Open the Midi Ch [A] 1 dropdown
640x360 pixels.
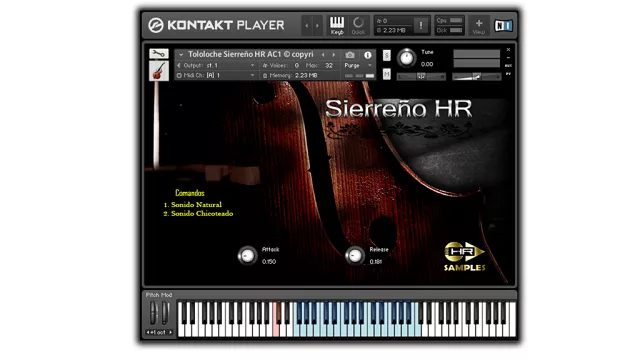tap(217, 75)
